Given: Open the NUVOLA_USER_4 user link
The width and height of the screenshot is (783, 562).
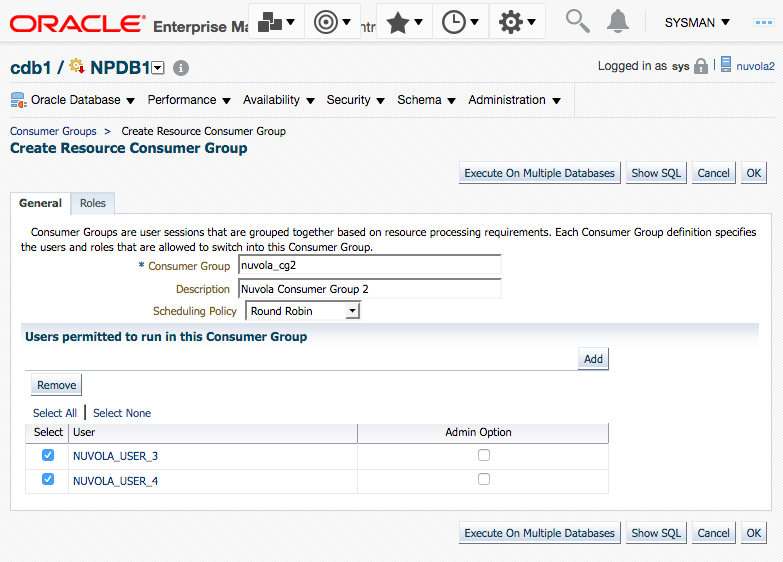Looking at the screenshot, I should coord(115,481).
